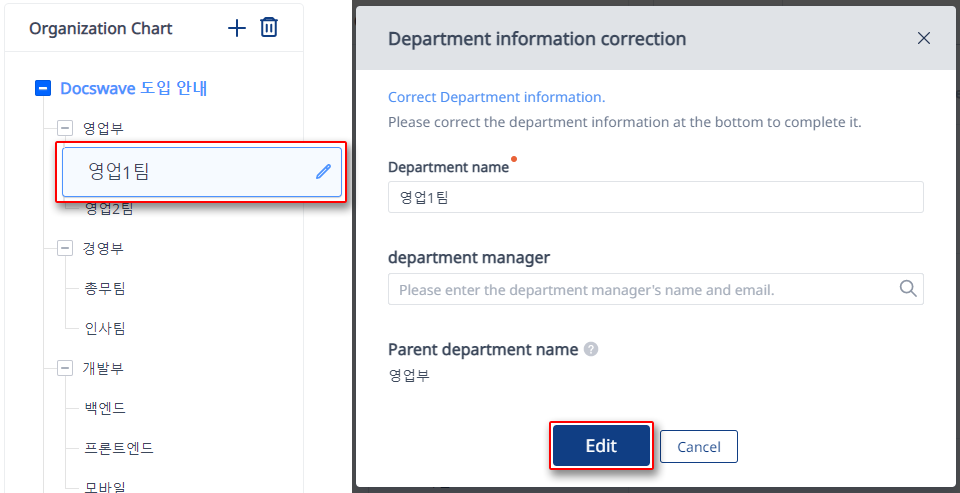Viewport: 960px width, 493px height.
Task: Select 프론트엔드 in the tree
Action: click(119, 448)
